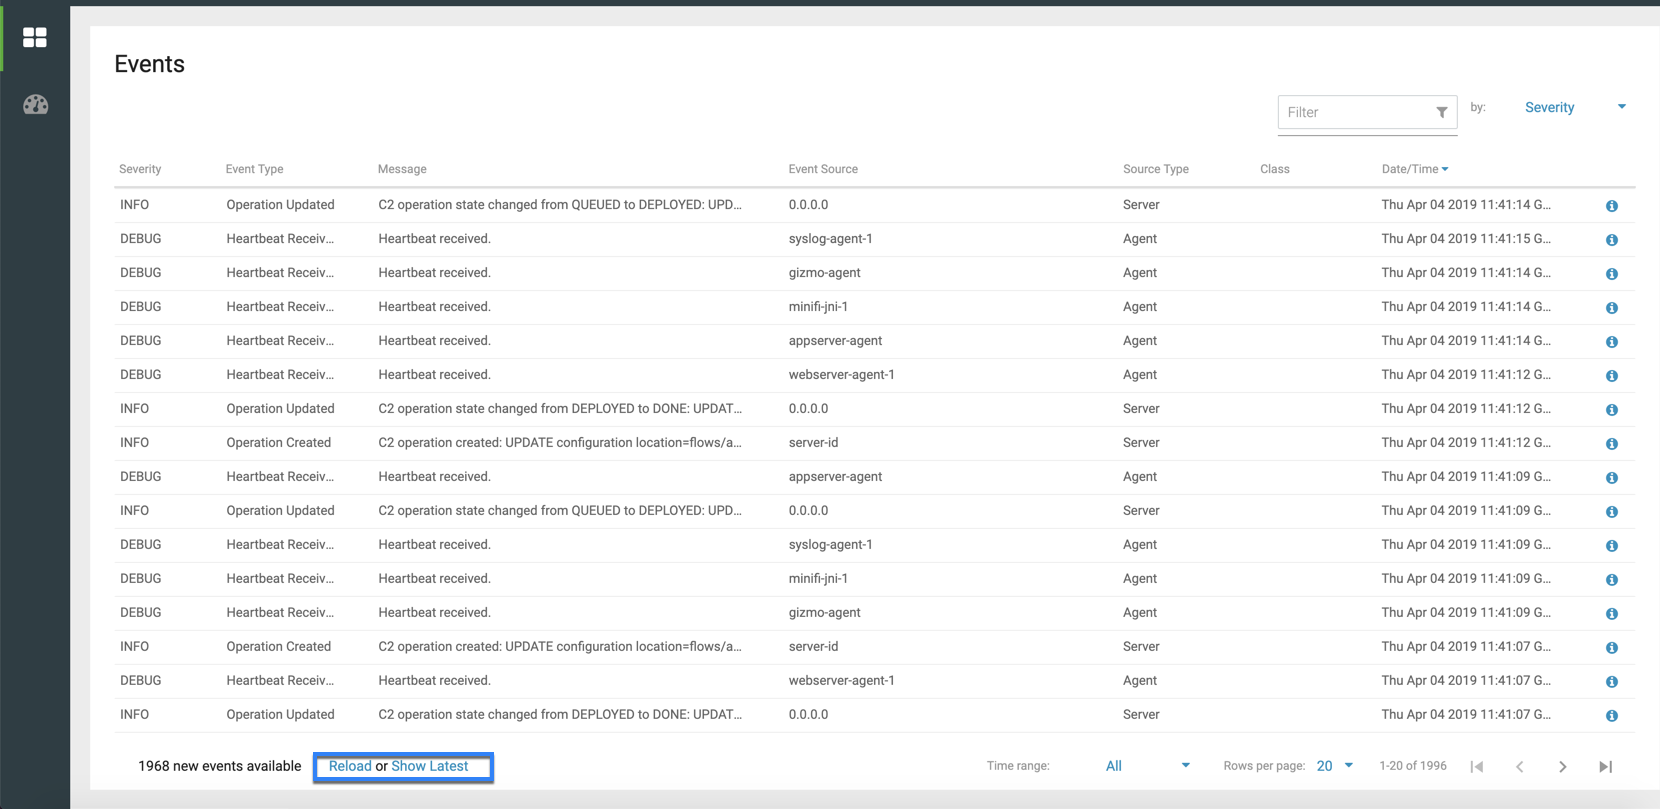Select the minifi-jni-1 heartbeat row at 11:41:14
Viewport: 1660px width, 809px height.
pyautogui.click(x=817, y=307)
